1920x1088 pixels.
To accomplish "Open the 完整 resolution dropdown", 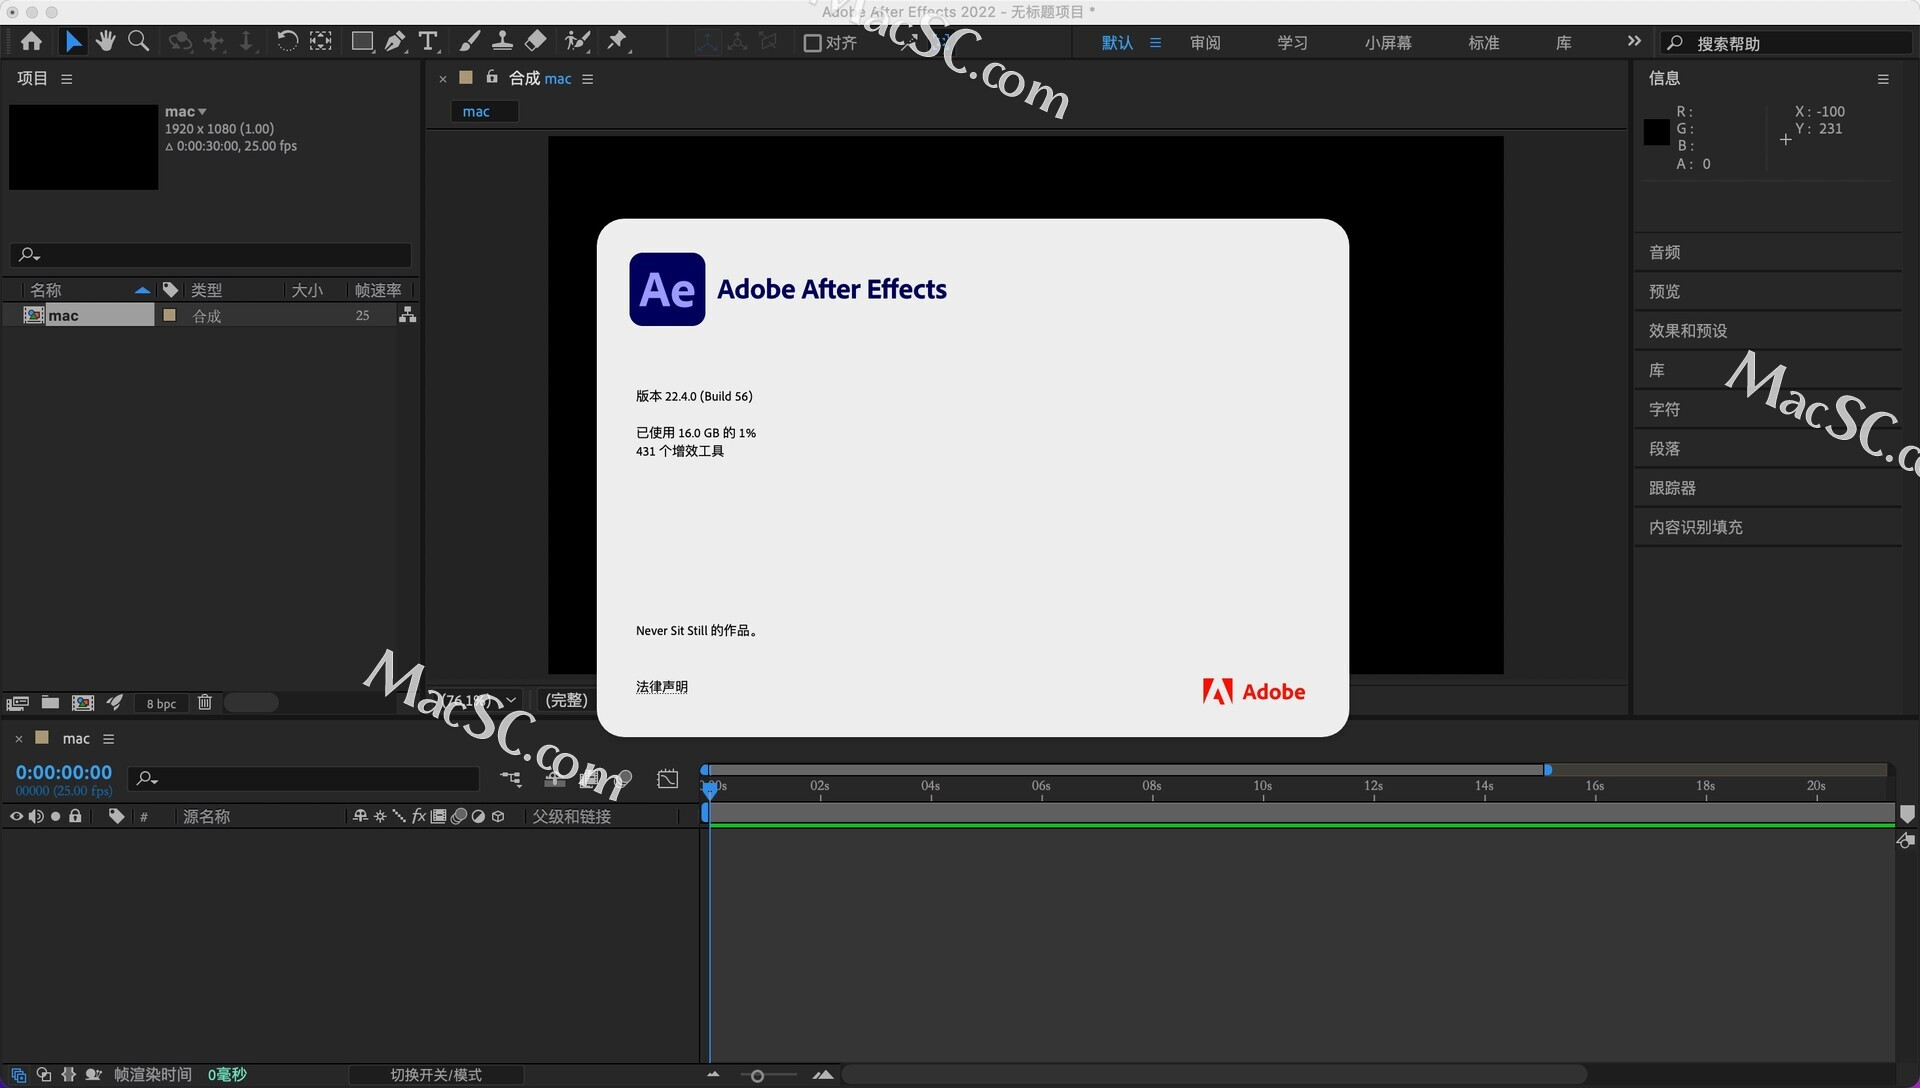I will click(565, 700).
